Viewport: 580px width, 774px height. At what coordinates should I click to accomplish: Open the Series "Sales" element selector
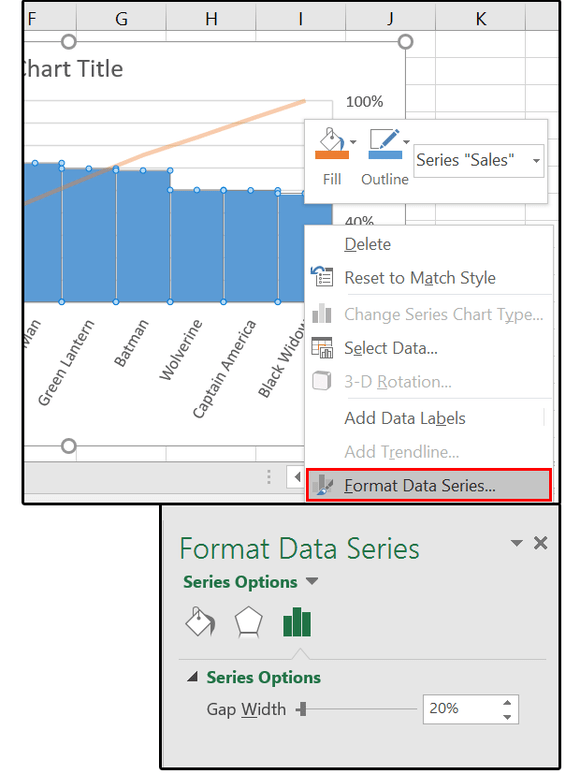[x=478, y=160]
